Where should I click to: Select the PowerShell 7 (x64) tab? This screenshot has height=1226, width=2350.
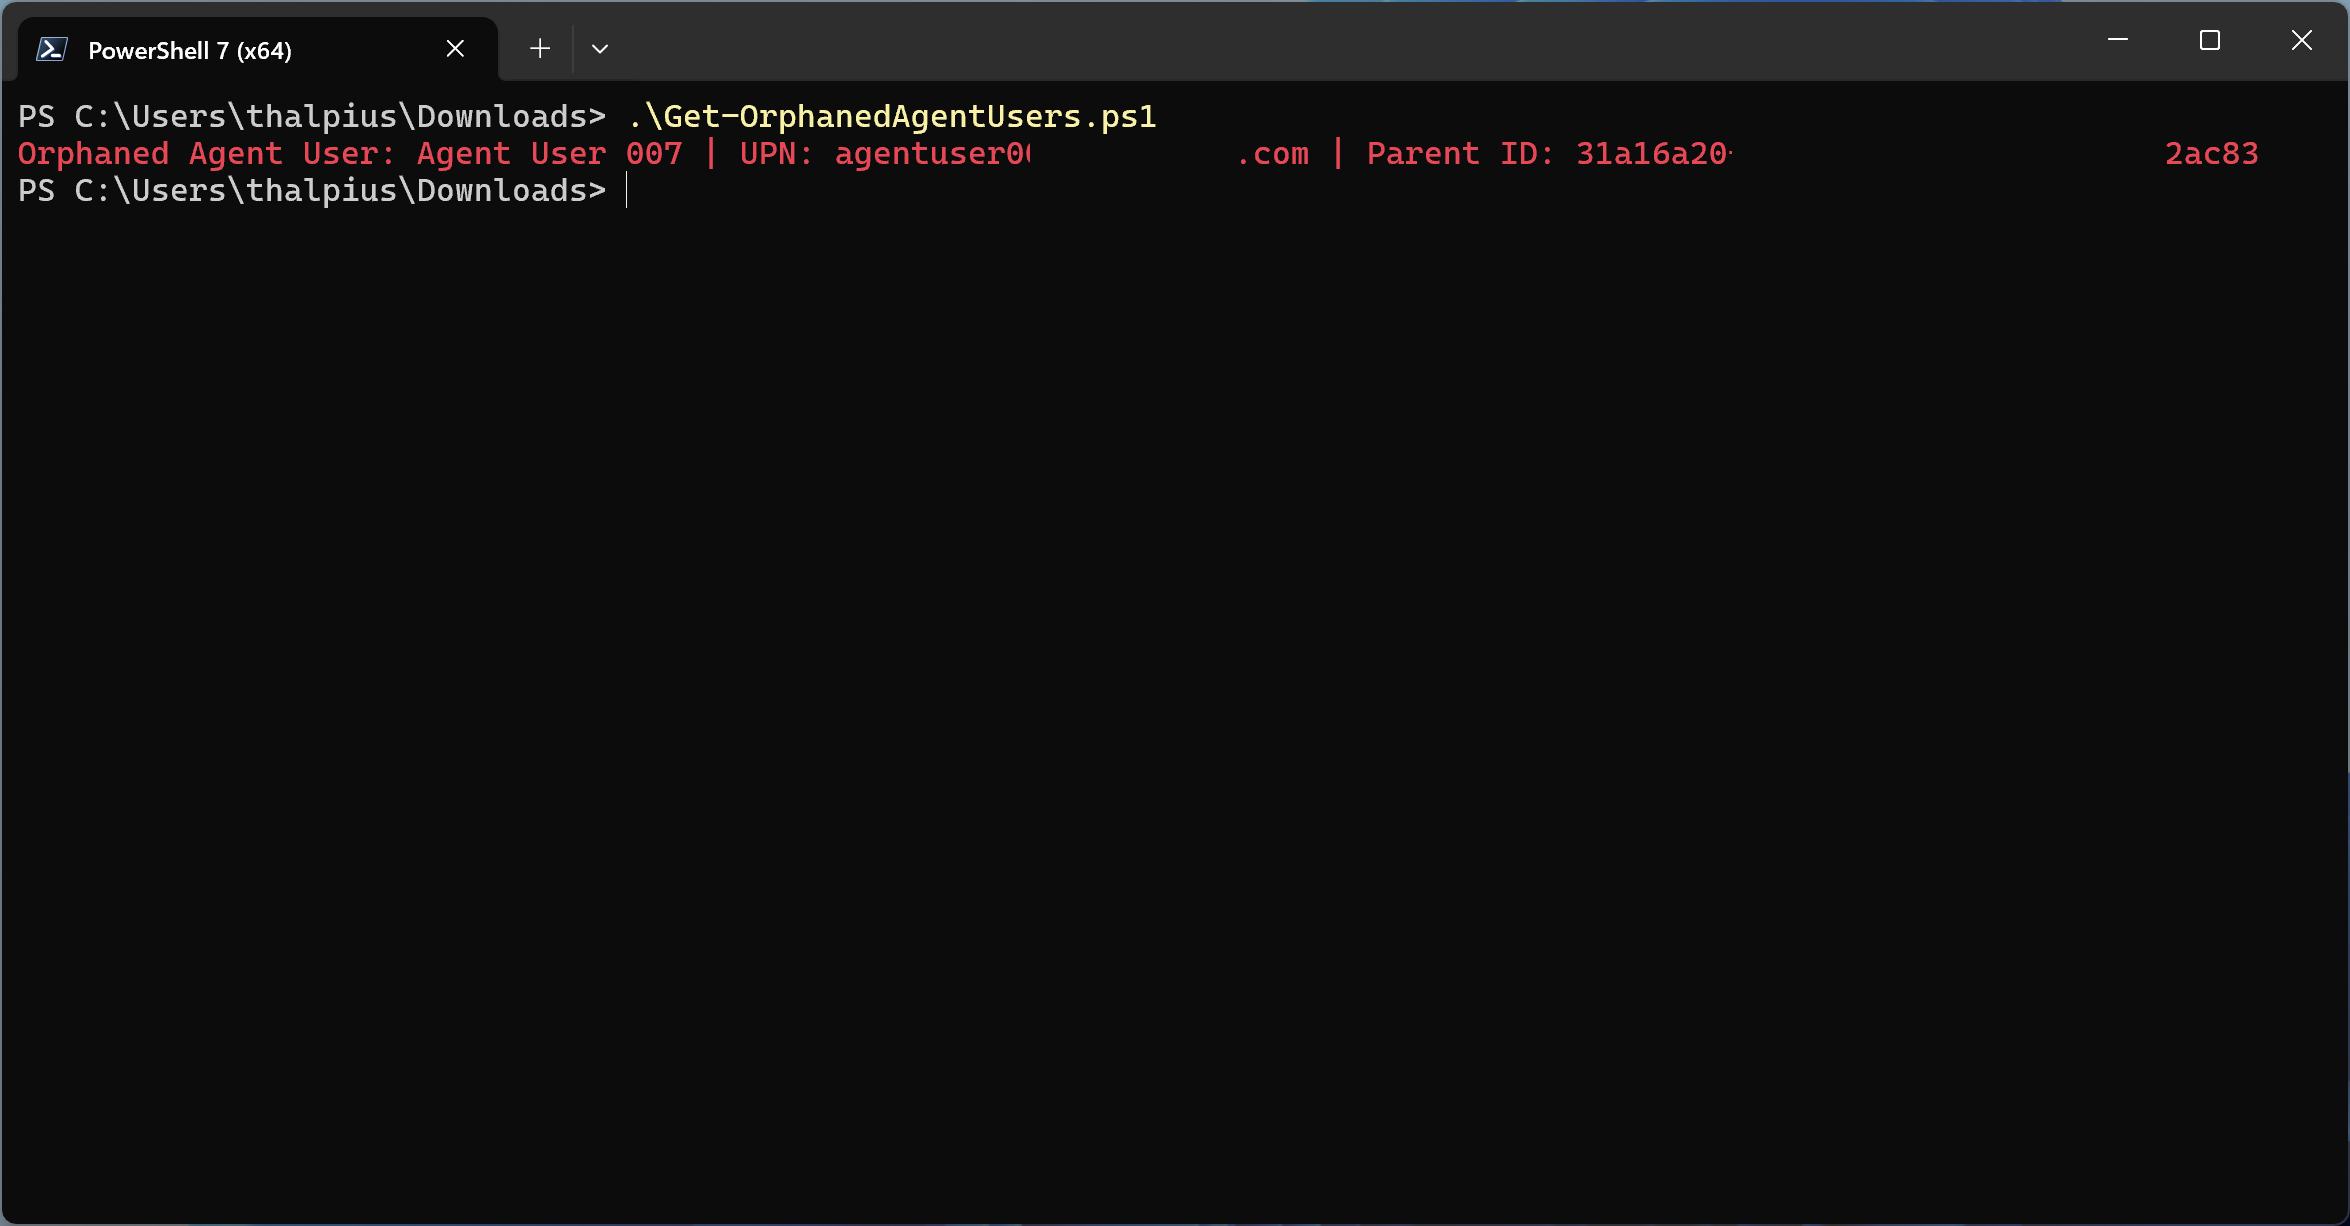190,50
